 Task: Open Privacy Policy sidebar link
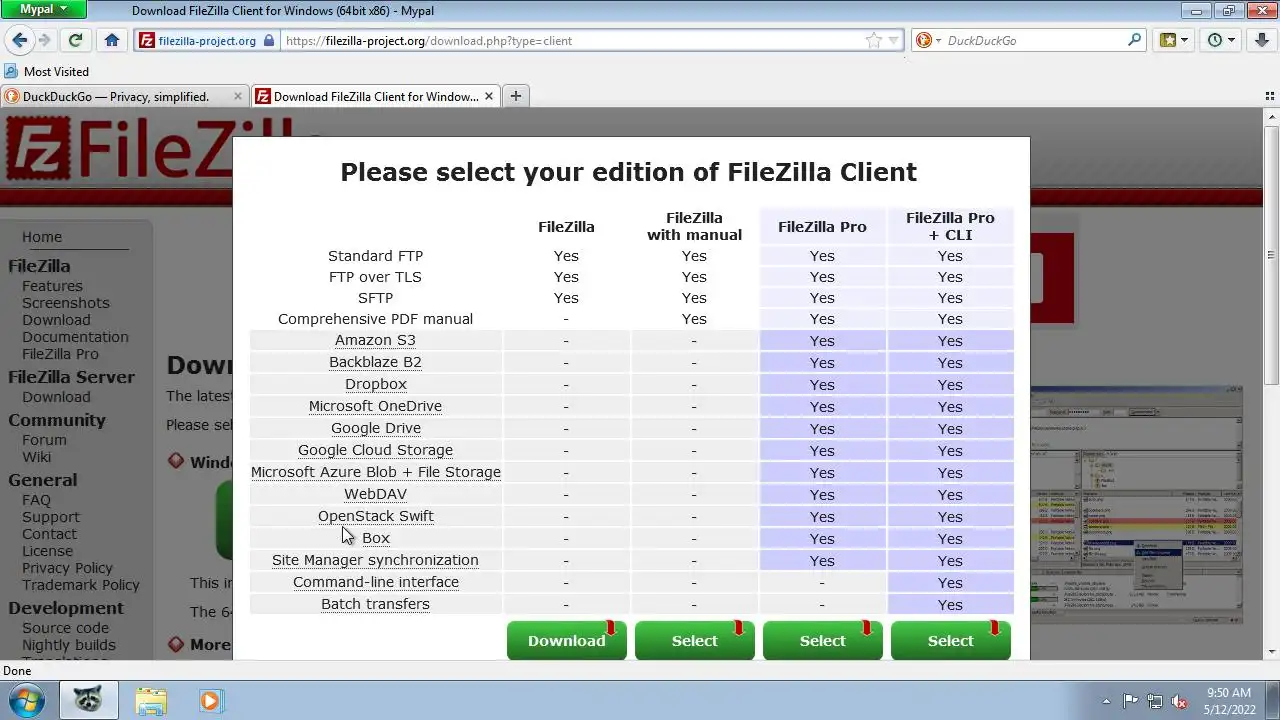67,568
